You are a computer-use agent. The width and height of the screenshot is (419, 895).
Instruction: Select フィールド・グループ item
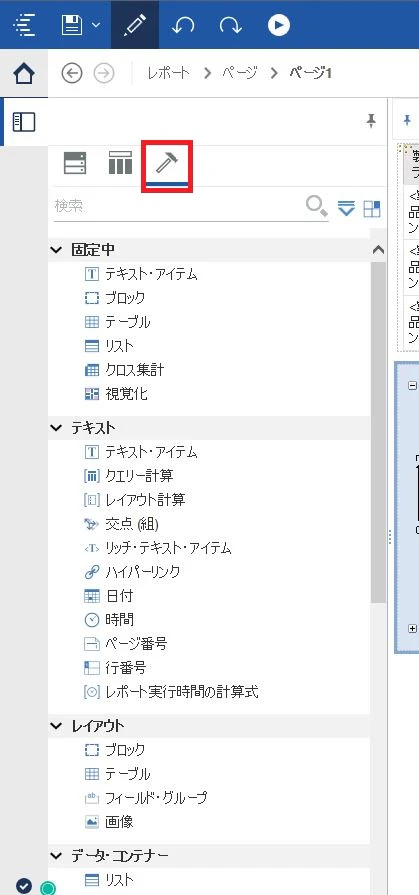pyautogui.click(x=146, y=798)
